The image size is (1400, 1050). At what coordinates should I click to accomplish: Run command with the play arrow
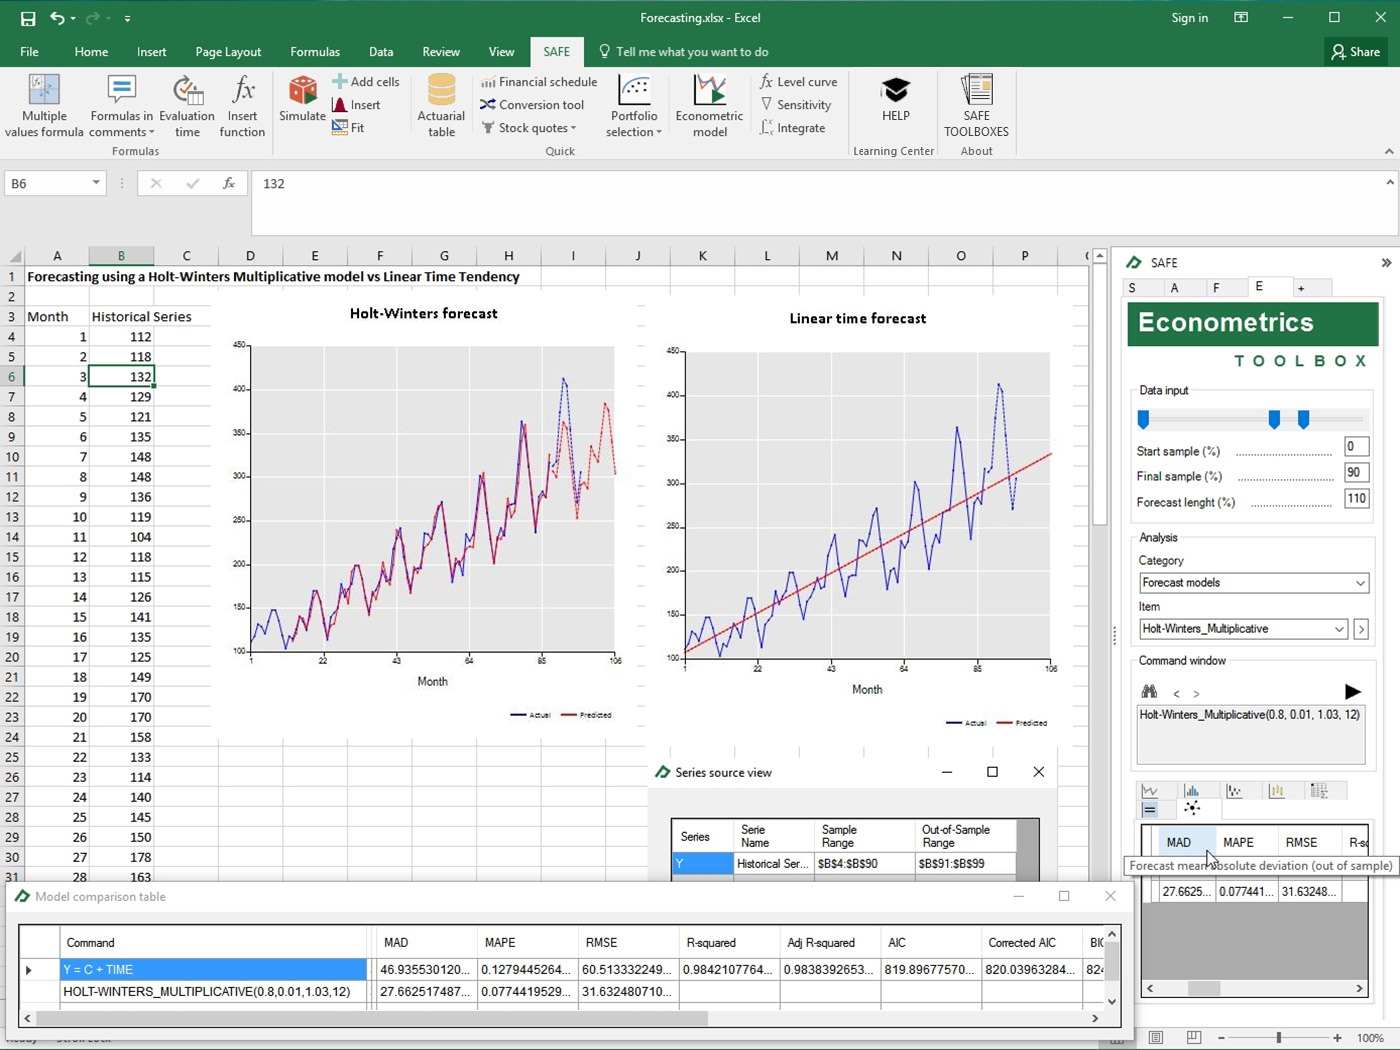(x=1352, y=692)
